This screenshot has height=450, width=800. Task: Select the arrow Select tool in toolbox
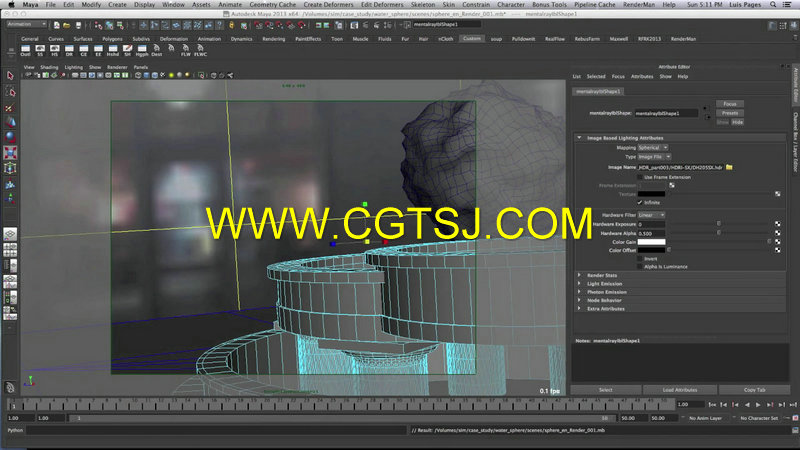click(10, 76)
